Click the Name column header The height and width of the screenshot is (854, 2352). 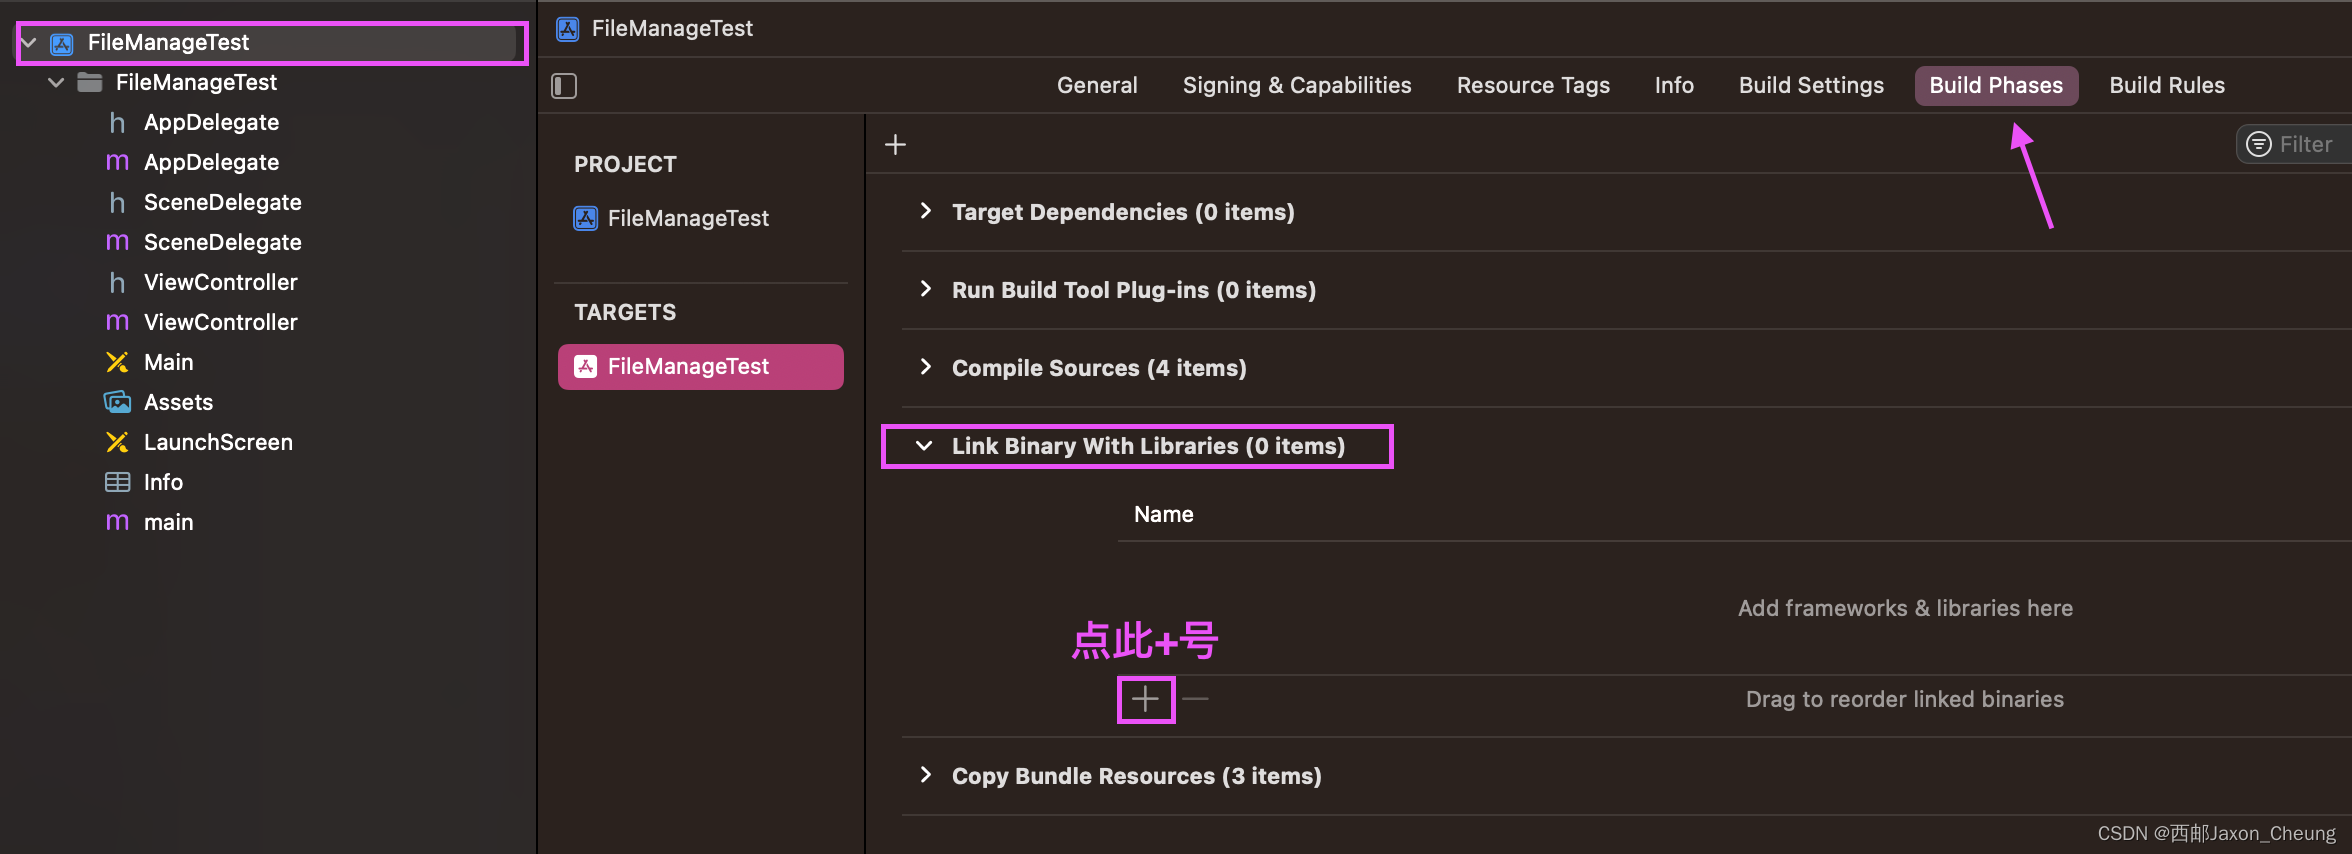coord(1164,515)
